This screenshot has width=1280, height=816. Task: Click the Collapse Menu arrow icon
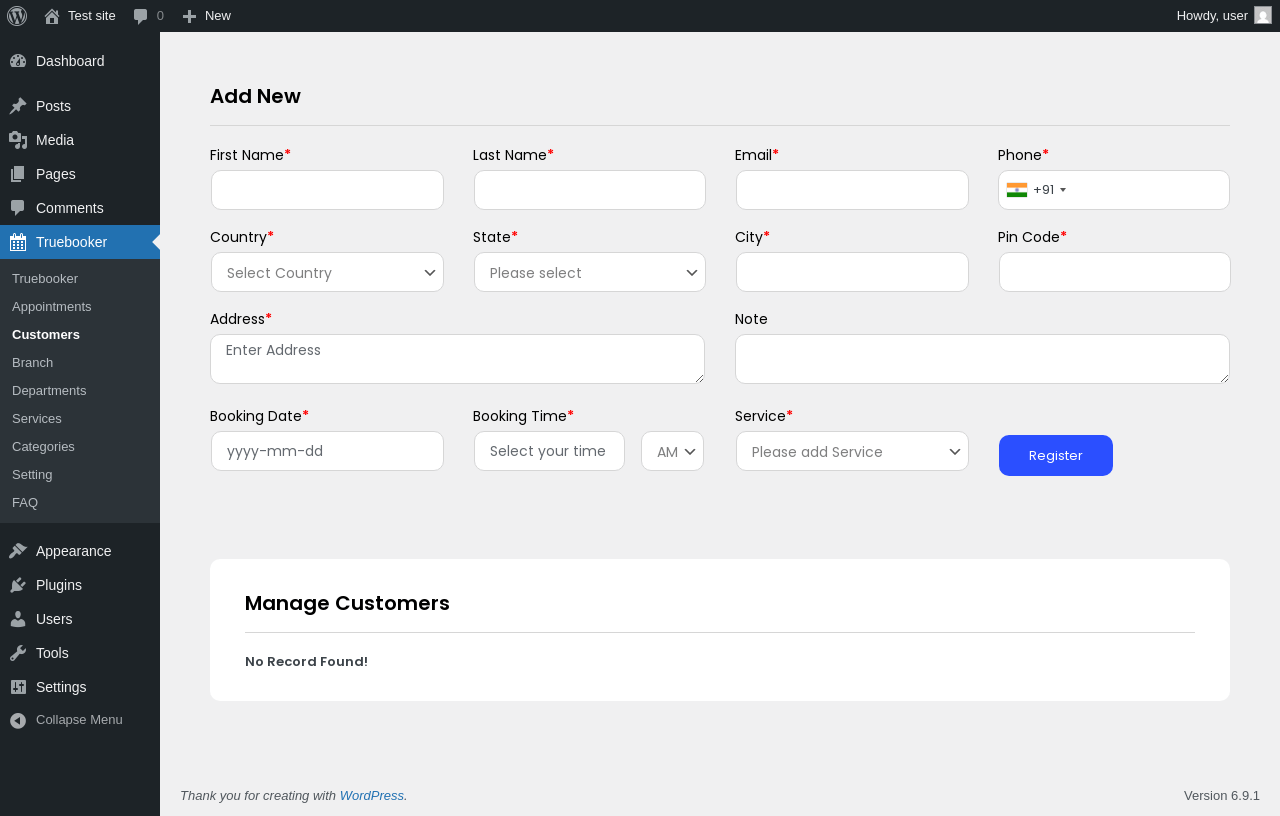point(18,720)
